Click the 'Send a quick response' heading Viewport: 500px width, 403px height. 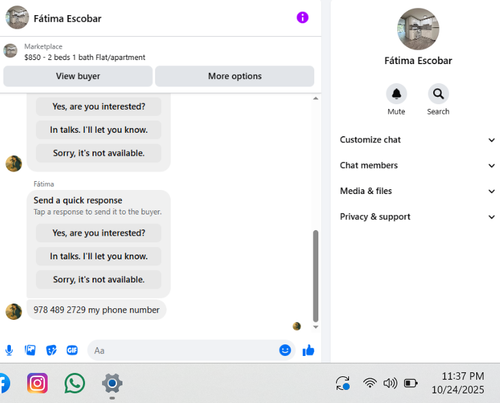click(x=78, y=200)
